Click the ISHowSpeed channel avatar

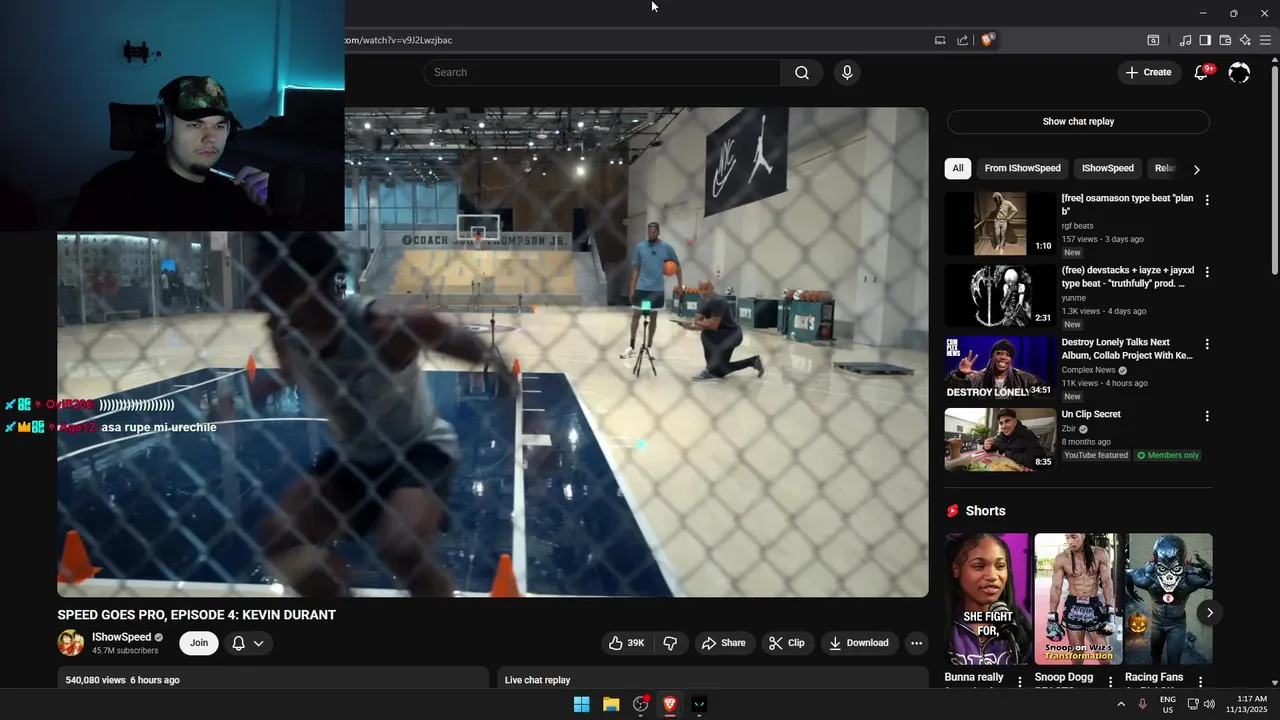coord(71,643)
